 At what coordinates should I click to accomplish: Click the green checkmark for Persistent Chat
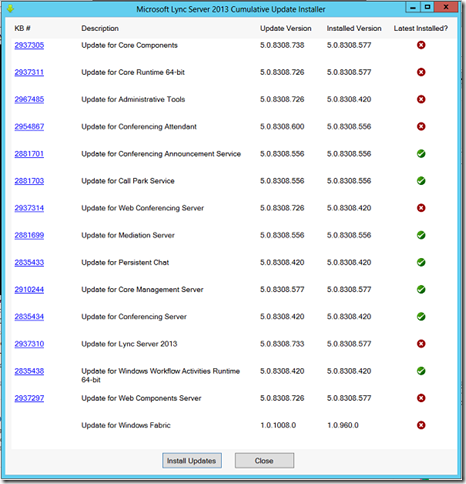[421, 262]
